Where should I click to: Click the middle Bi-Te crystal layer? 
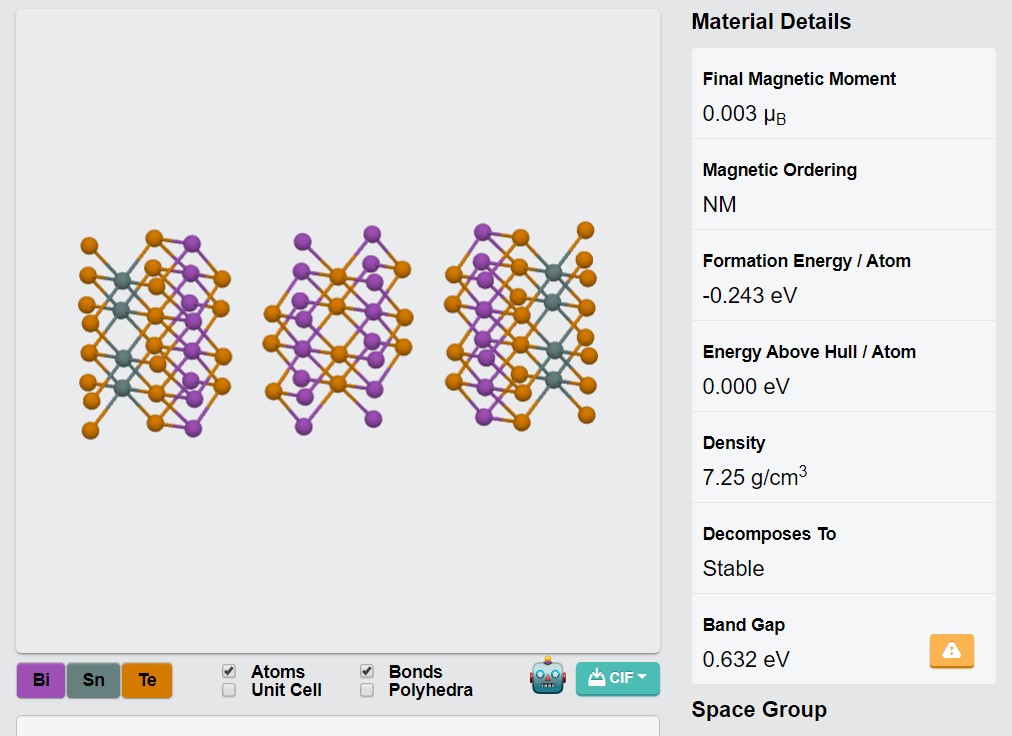(338, 330)
